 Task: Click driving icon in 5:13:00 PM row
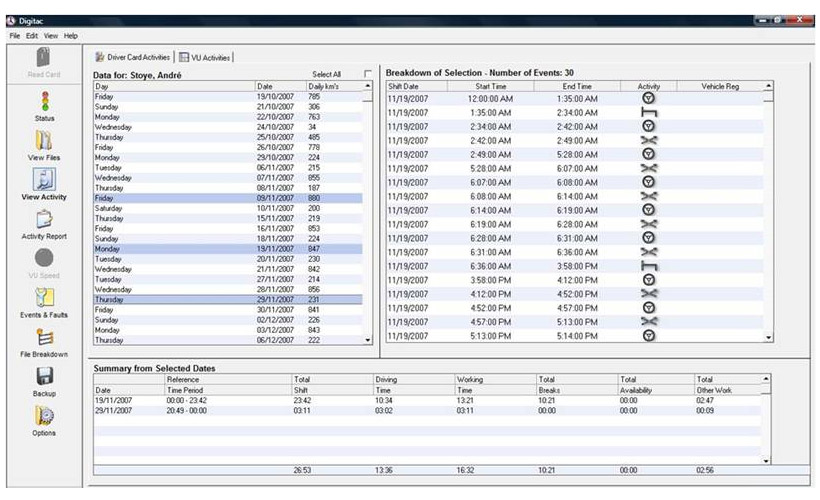648,336
